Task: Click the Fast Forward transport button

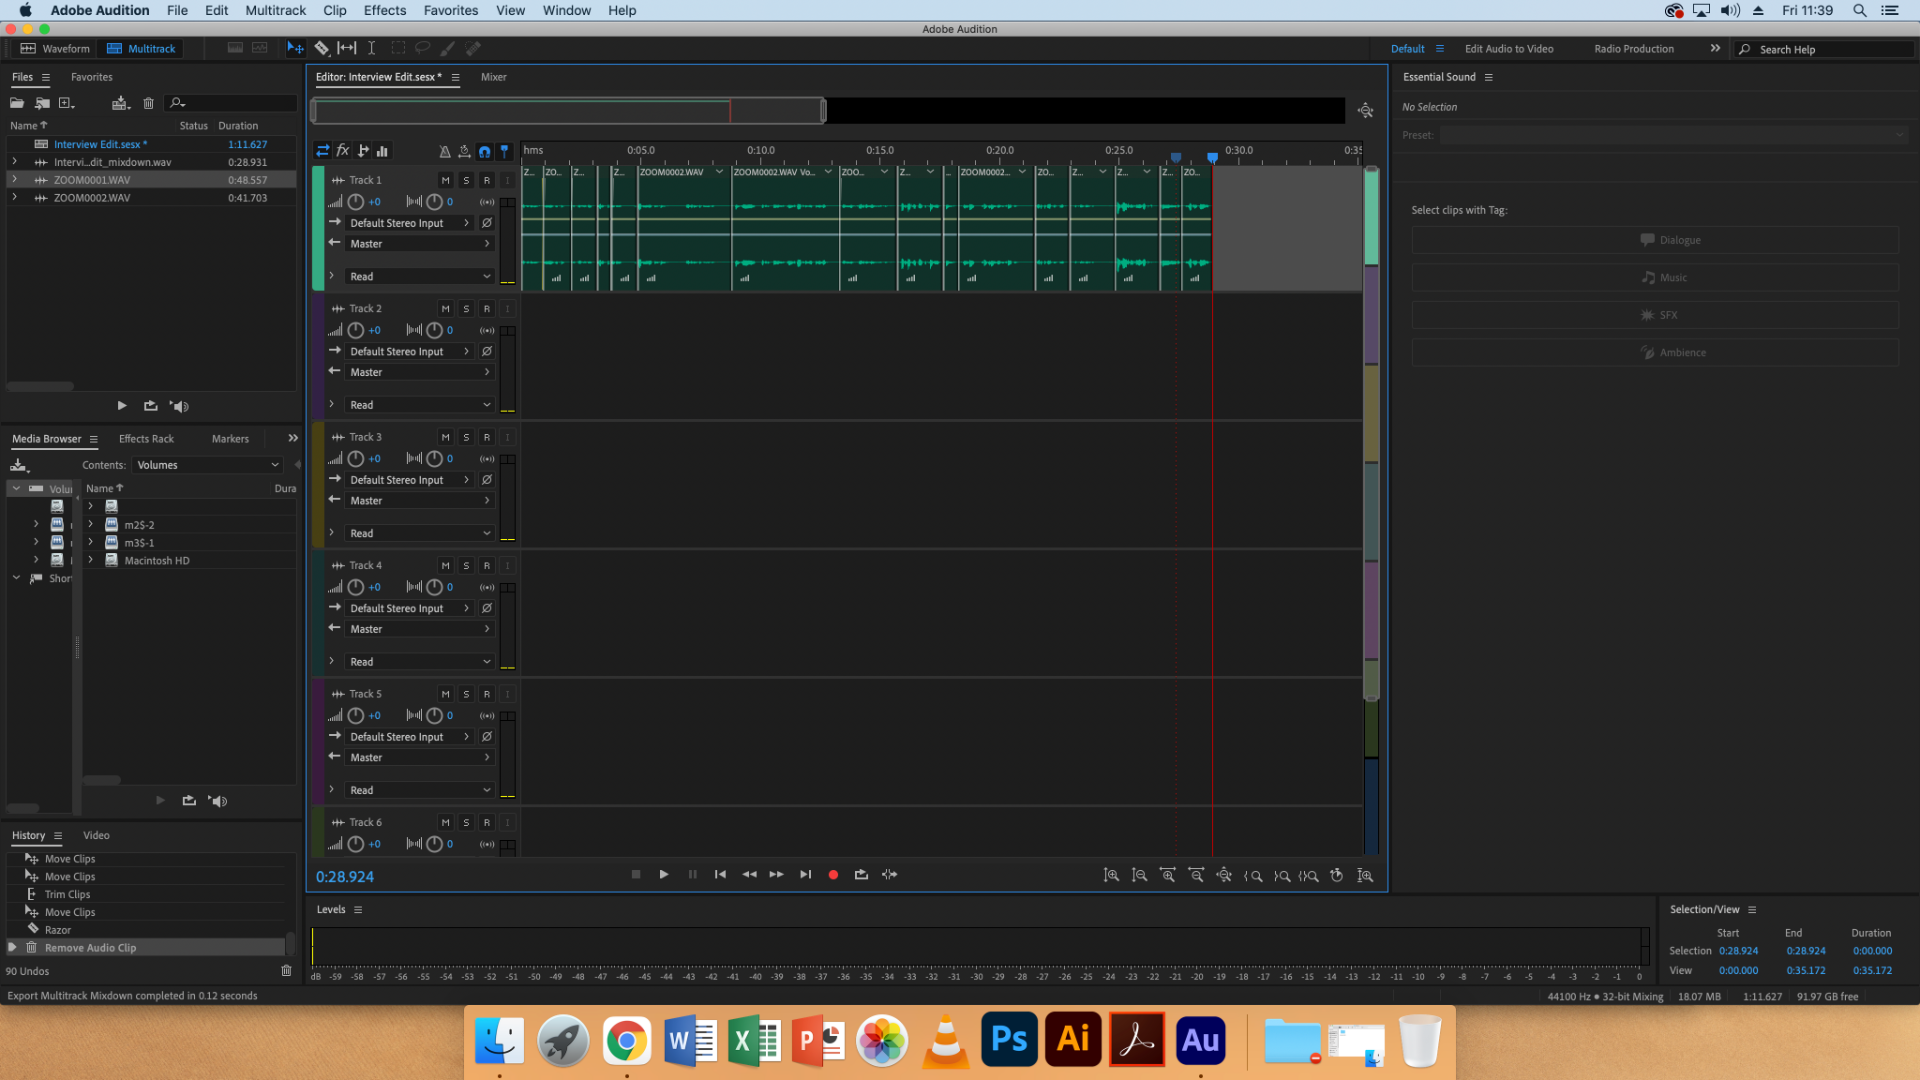Action: tap(777, 875)
